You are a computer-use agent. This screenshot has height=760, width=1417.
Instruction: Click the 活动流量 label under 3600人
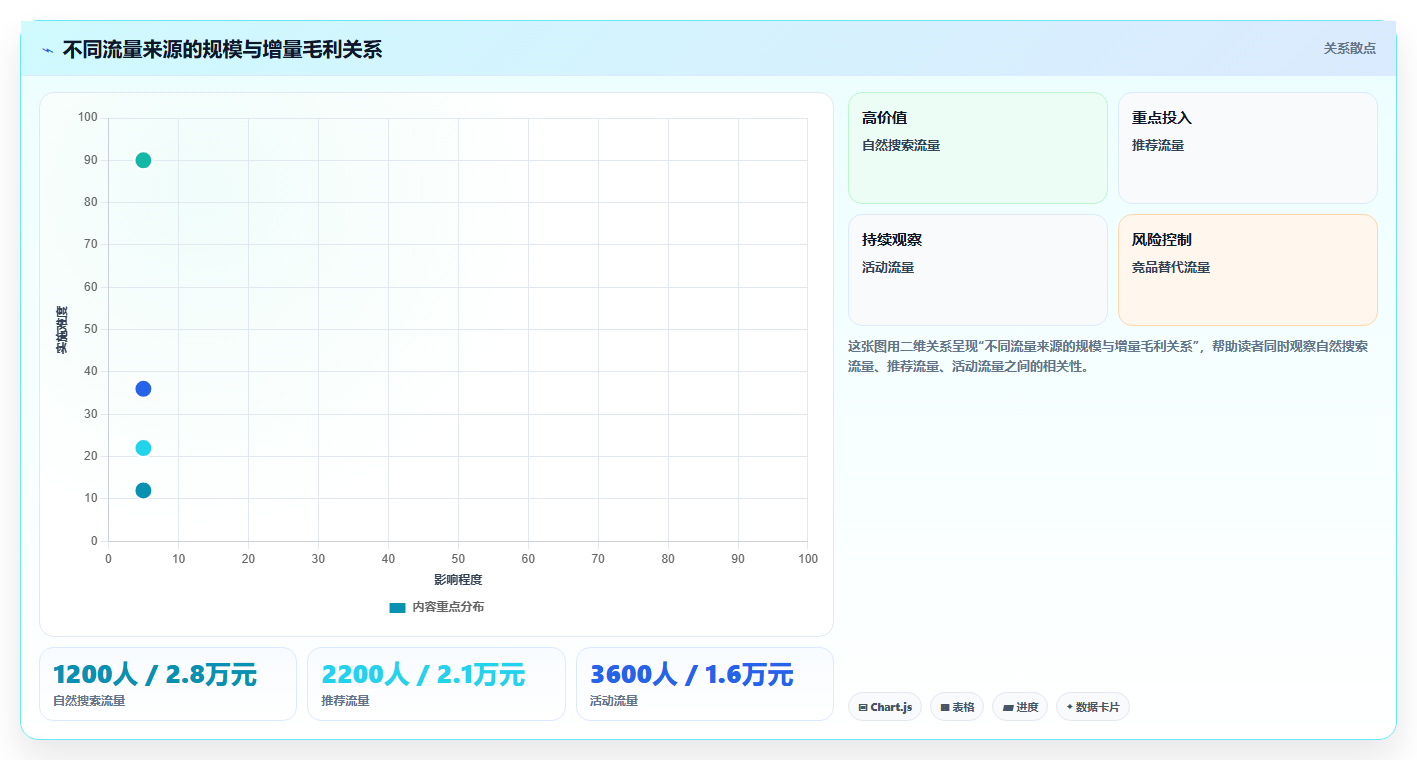tap(614, 701)
